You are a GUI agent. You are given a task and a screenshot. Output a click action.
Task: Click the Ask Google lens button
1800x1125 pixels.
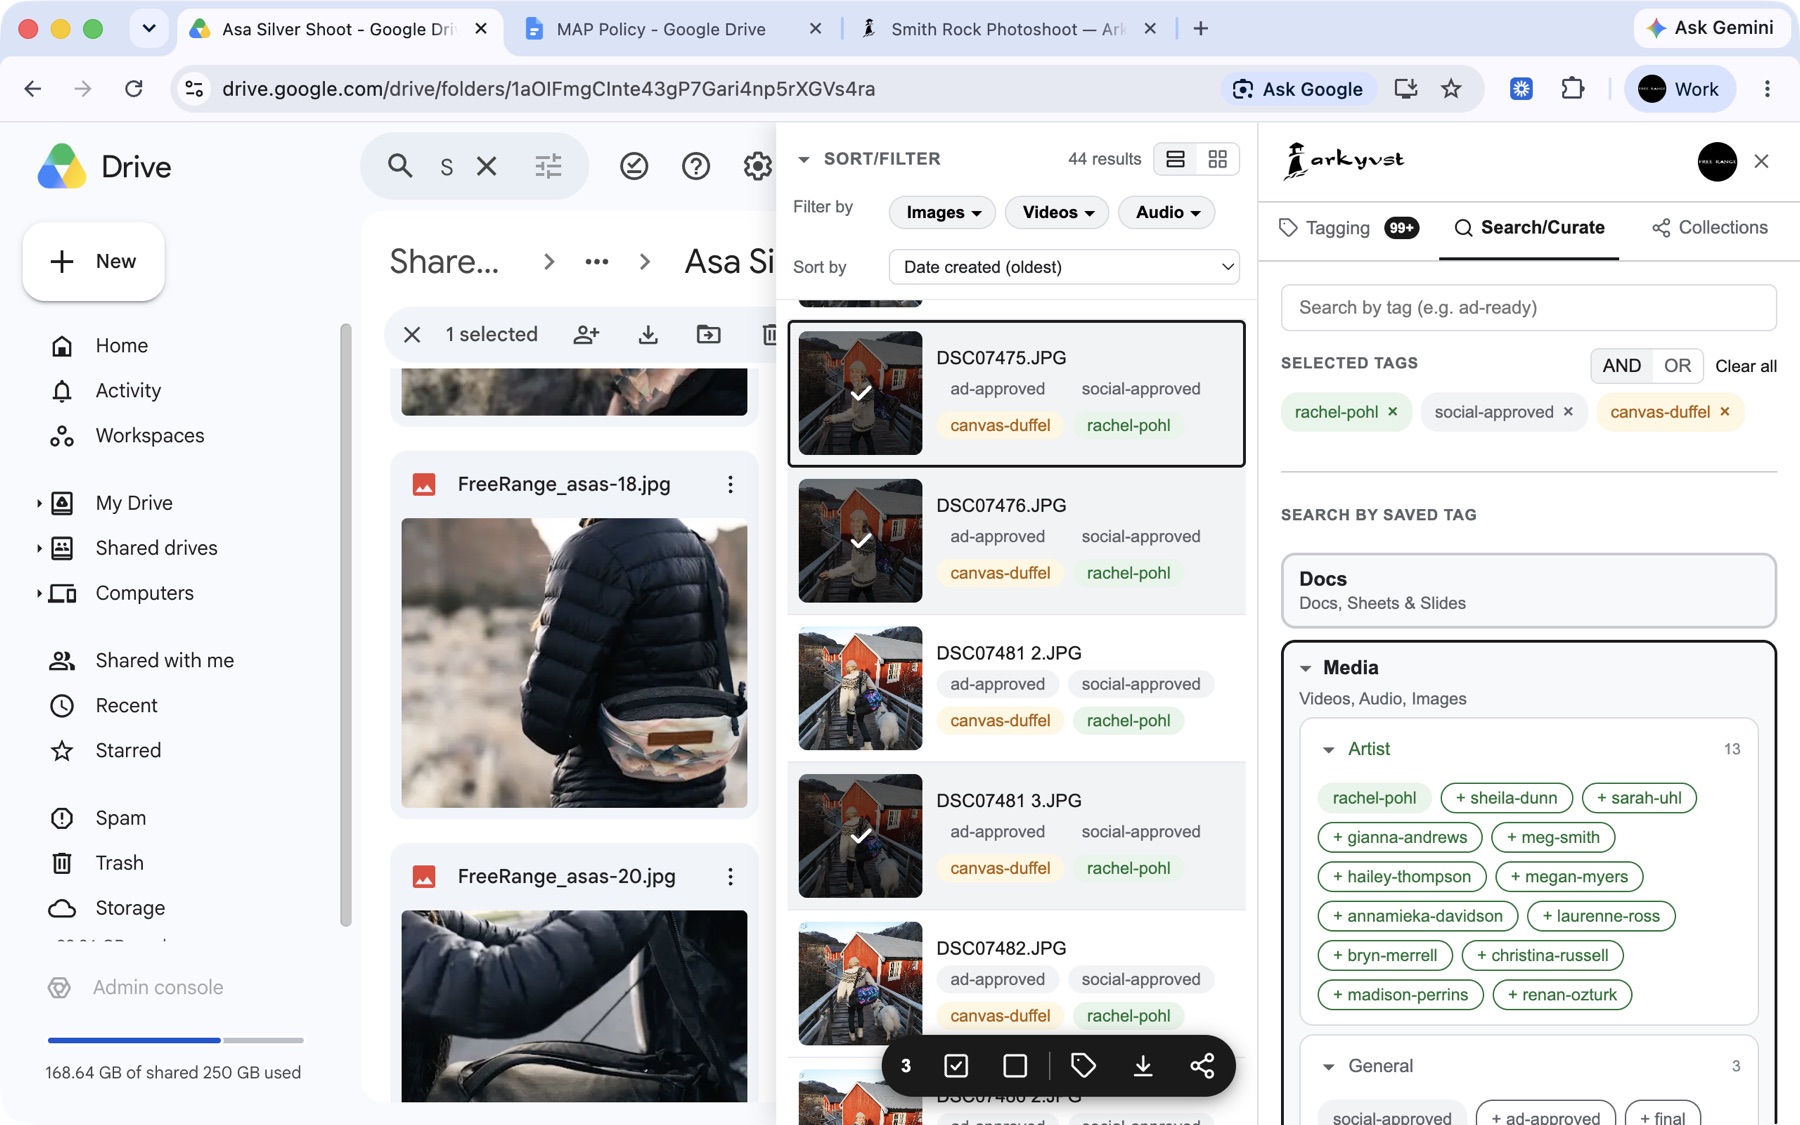[x=1298, y=89]
